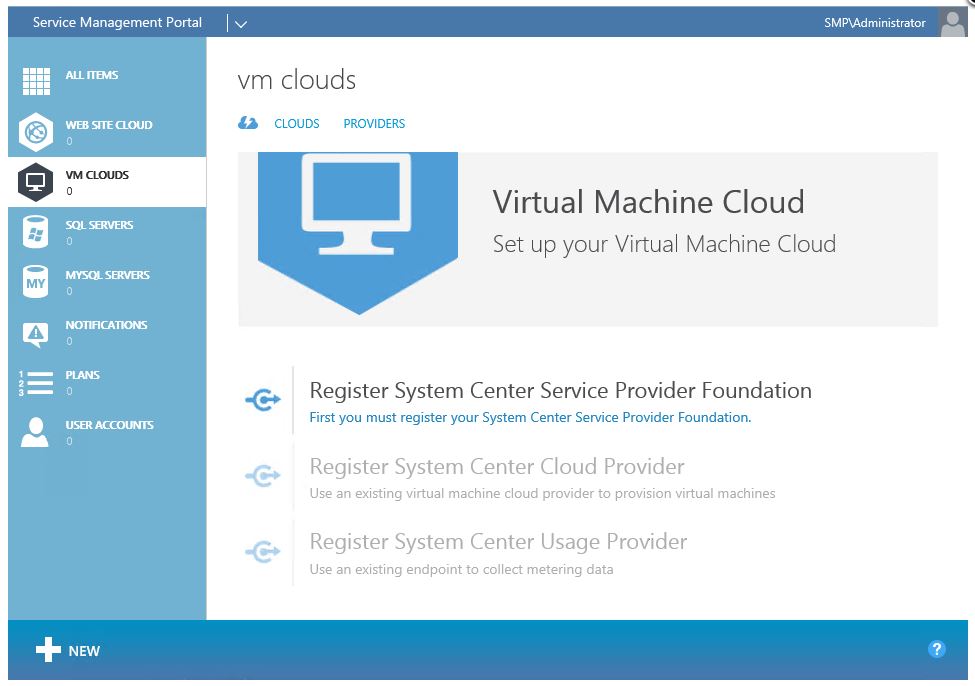This screenshot has height=686, width=975.
Task: Click 'Use an existing virtual machine cloud provider' text
Action: [542, 493]
